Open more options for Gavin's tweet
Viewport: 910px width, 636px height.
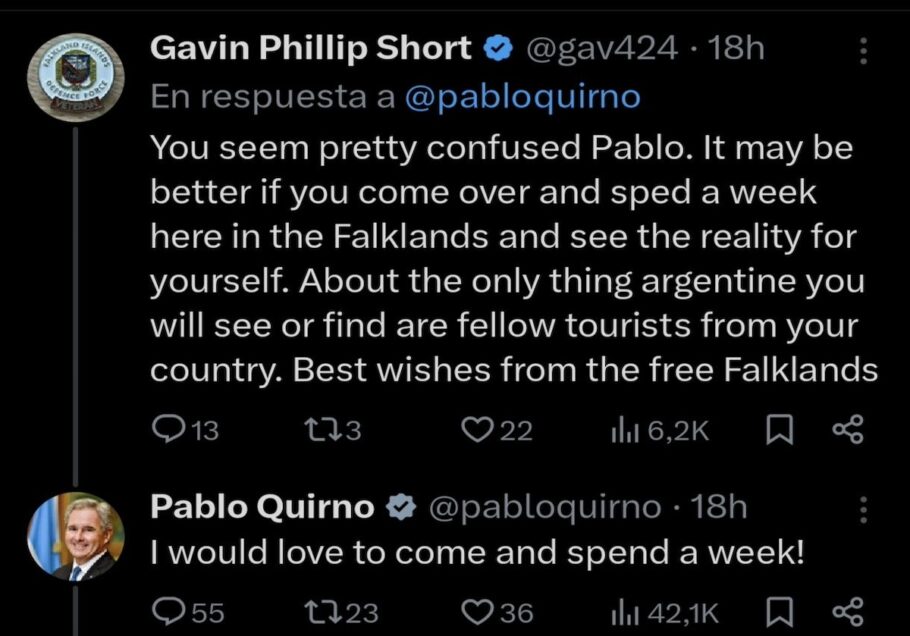864,51
